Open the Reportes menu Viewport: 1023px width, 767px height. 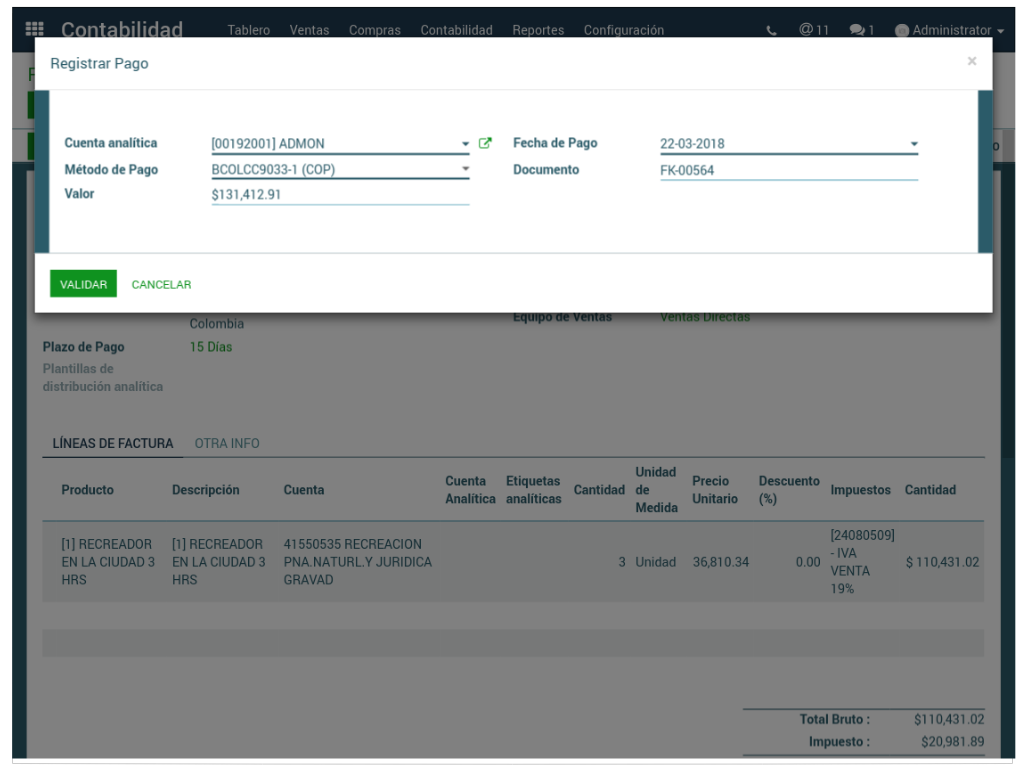click(x=538, y=30)
